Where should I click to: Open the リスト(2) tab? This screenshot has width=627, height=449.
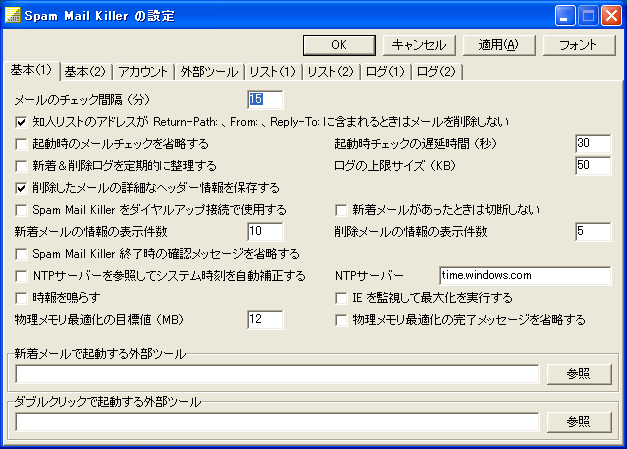331,72
